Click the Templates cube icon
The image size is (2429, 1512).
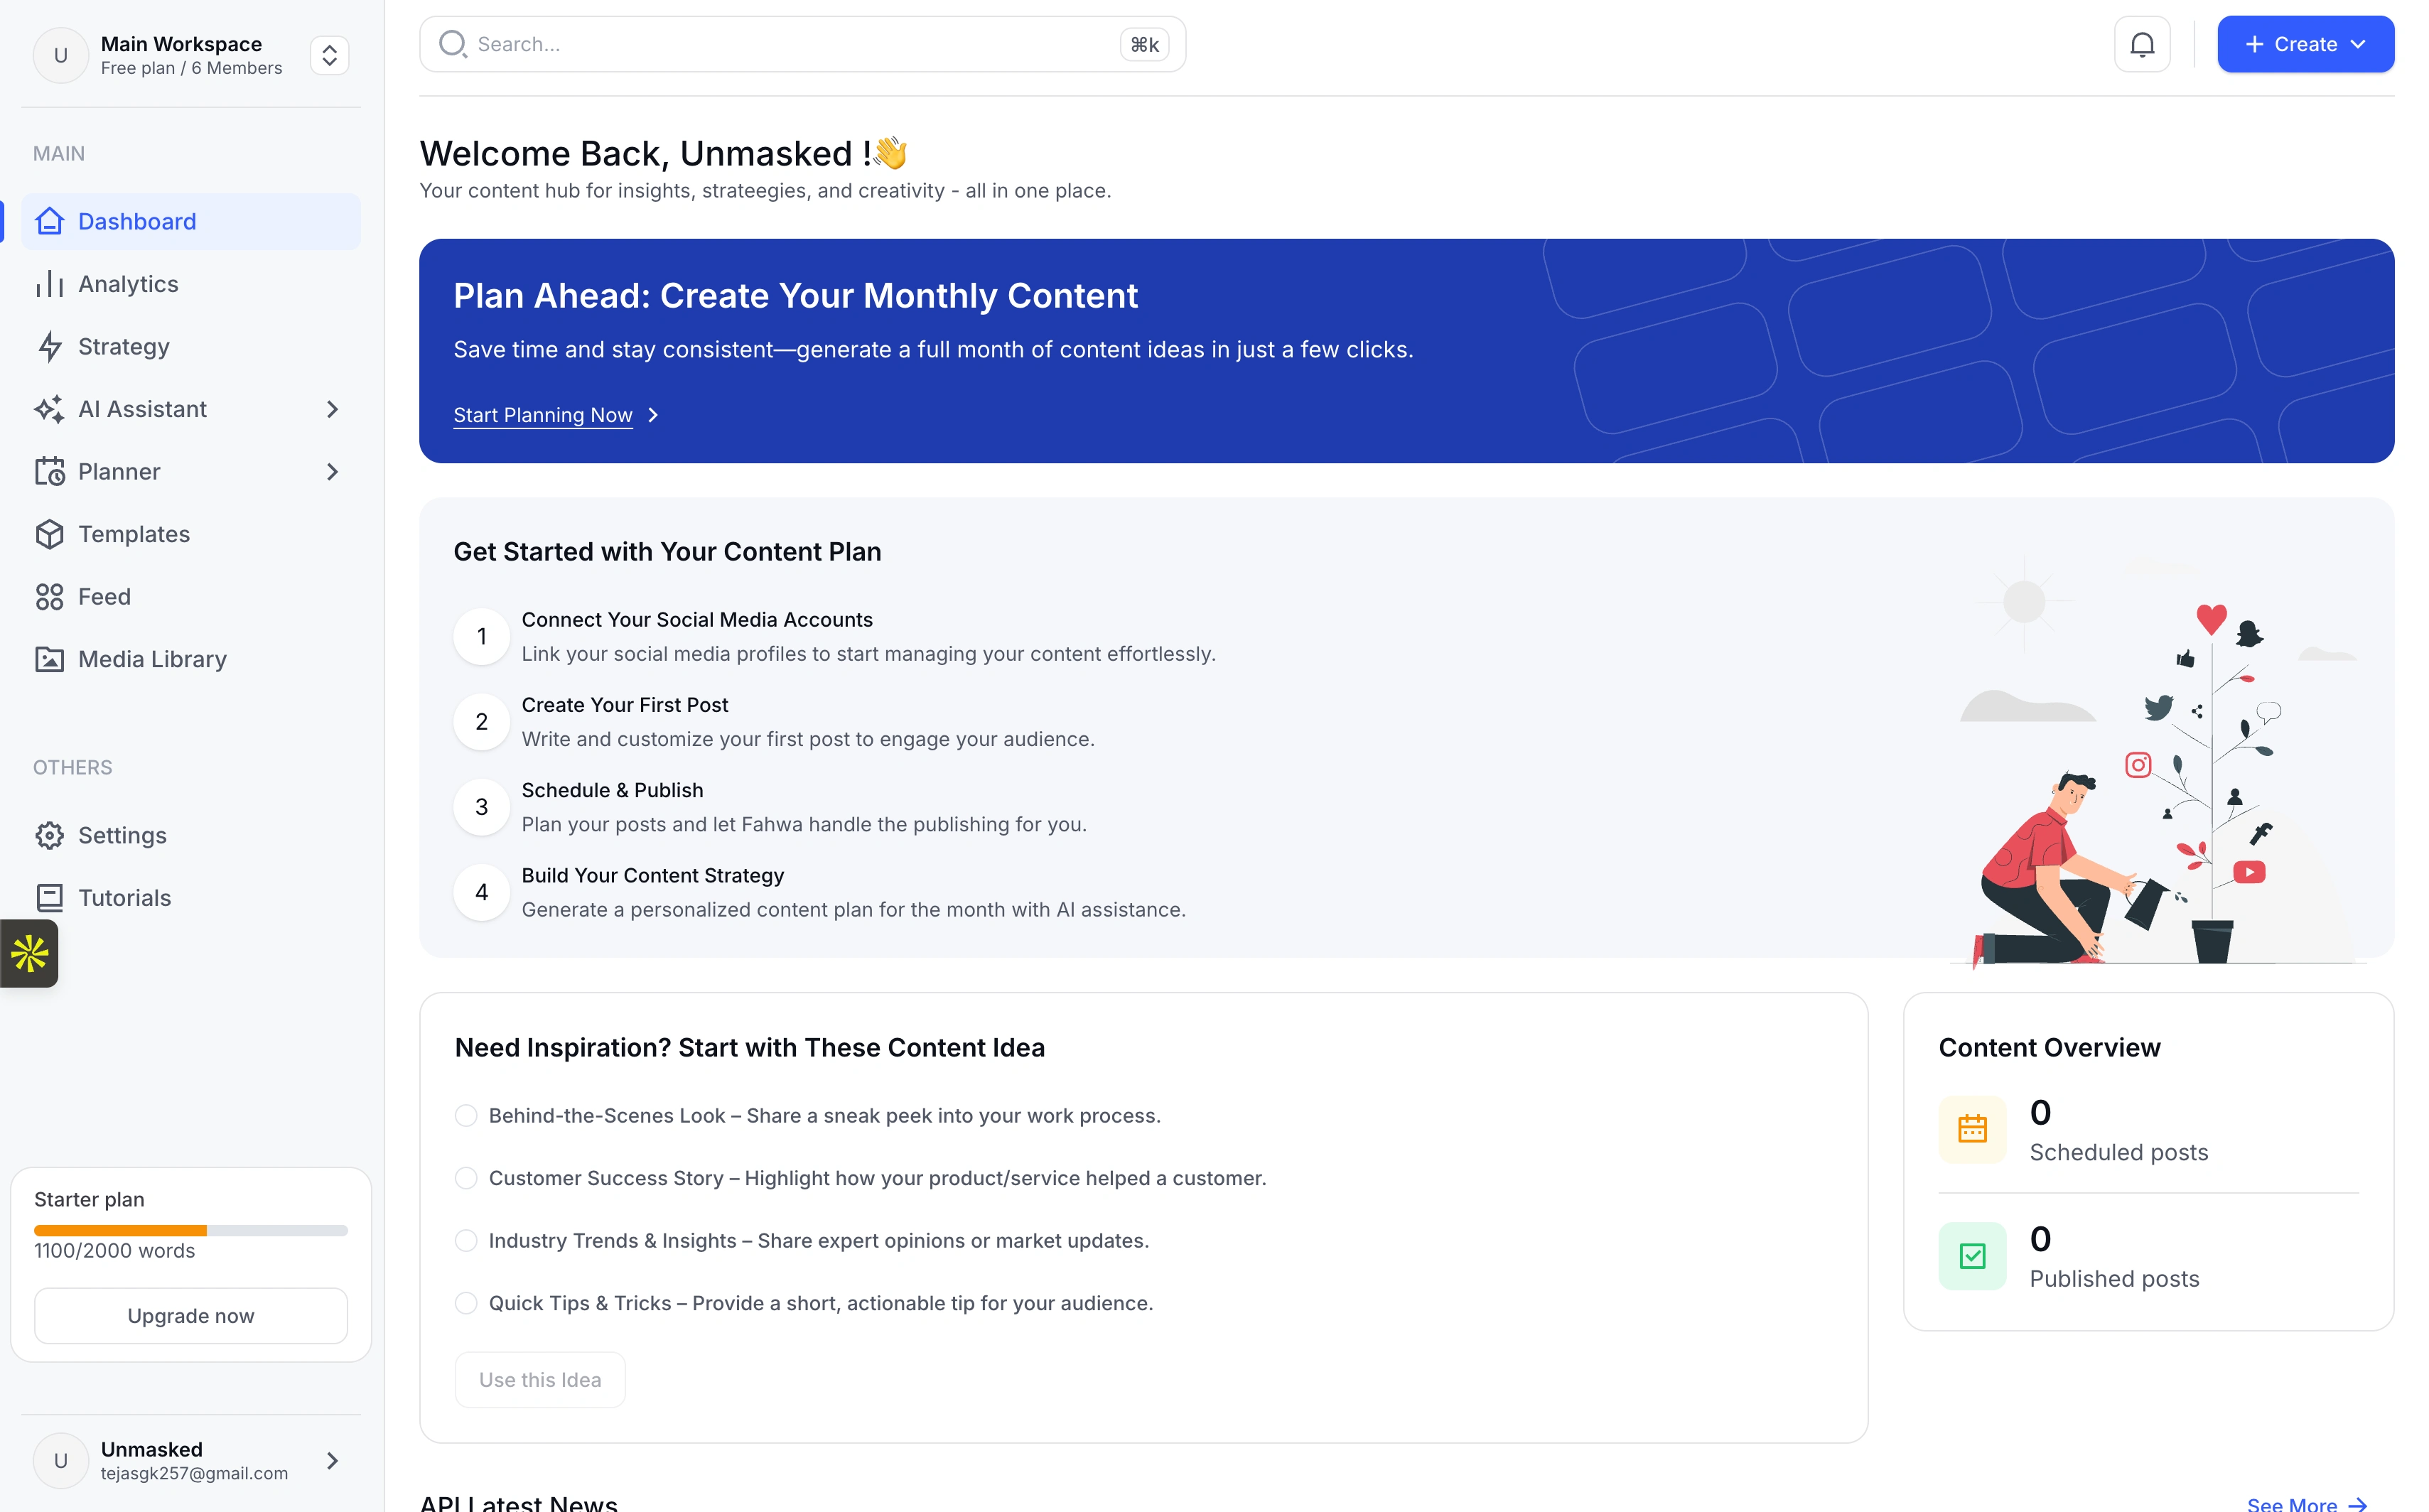tap(49, 534)
